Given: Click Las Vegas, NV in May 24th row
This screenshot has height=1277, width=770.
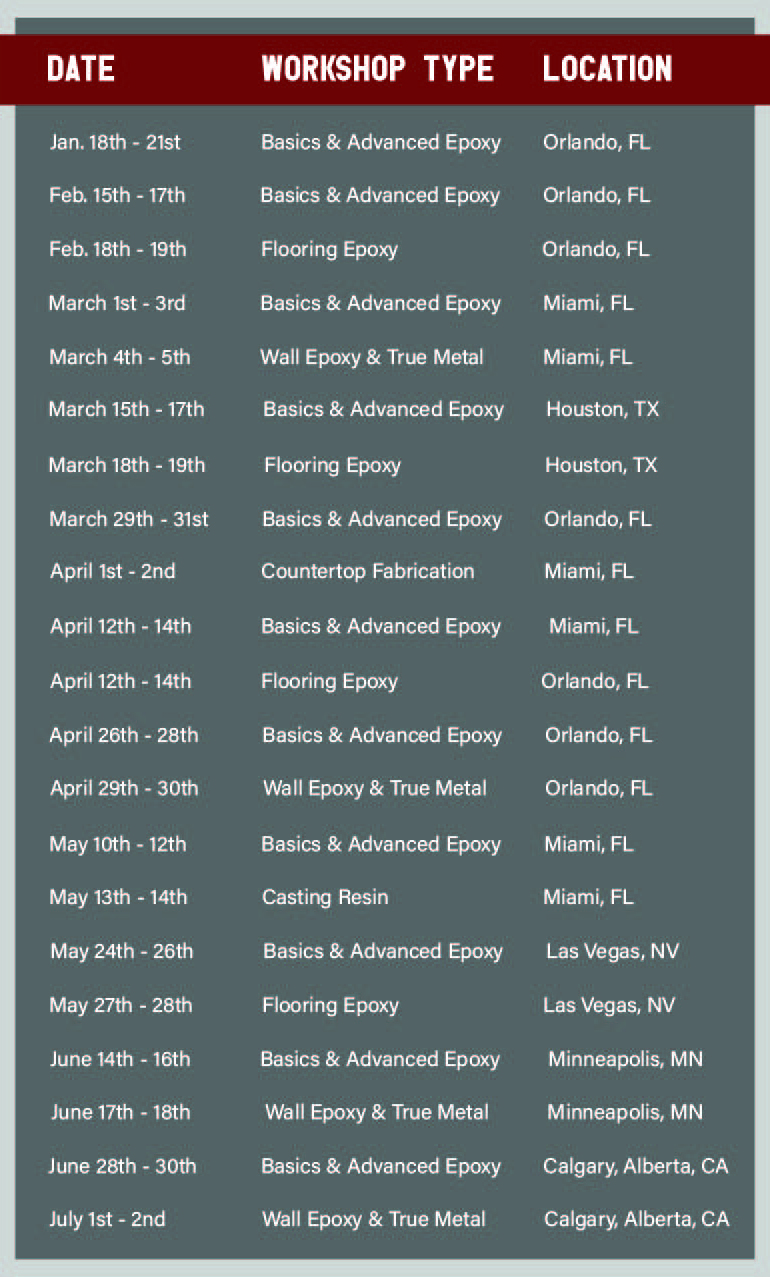Looking at the screenshot, I should tap(612, 951).
